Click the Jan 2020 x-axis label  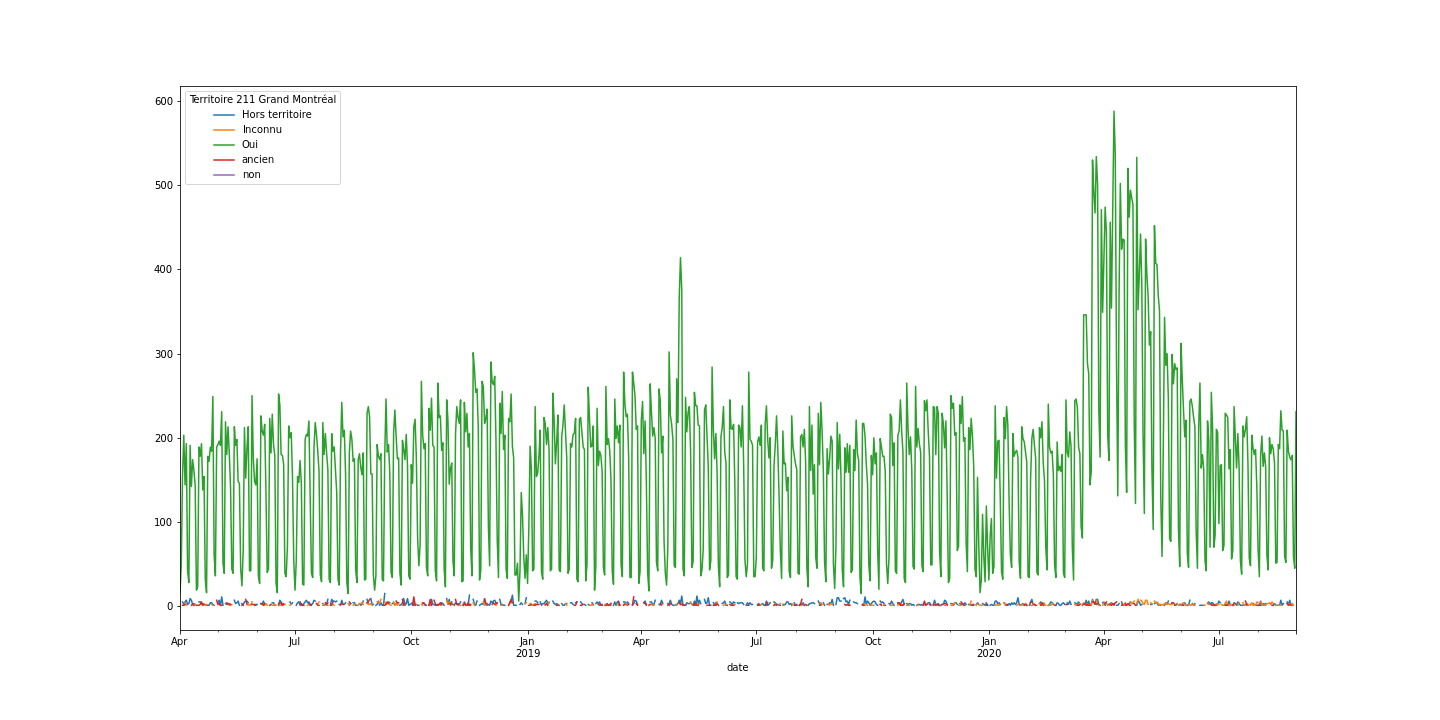(x=988, y=647)
